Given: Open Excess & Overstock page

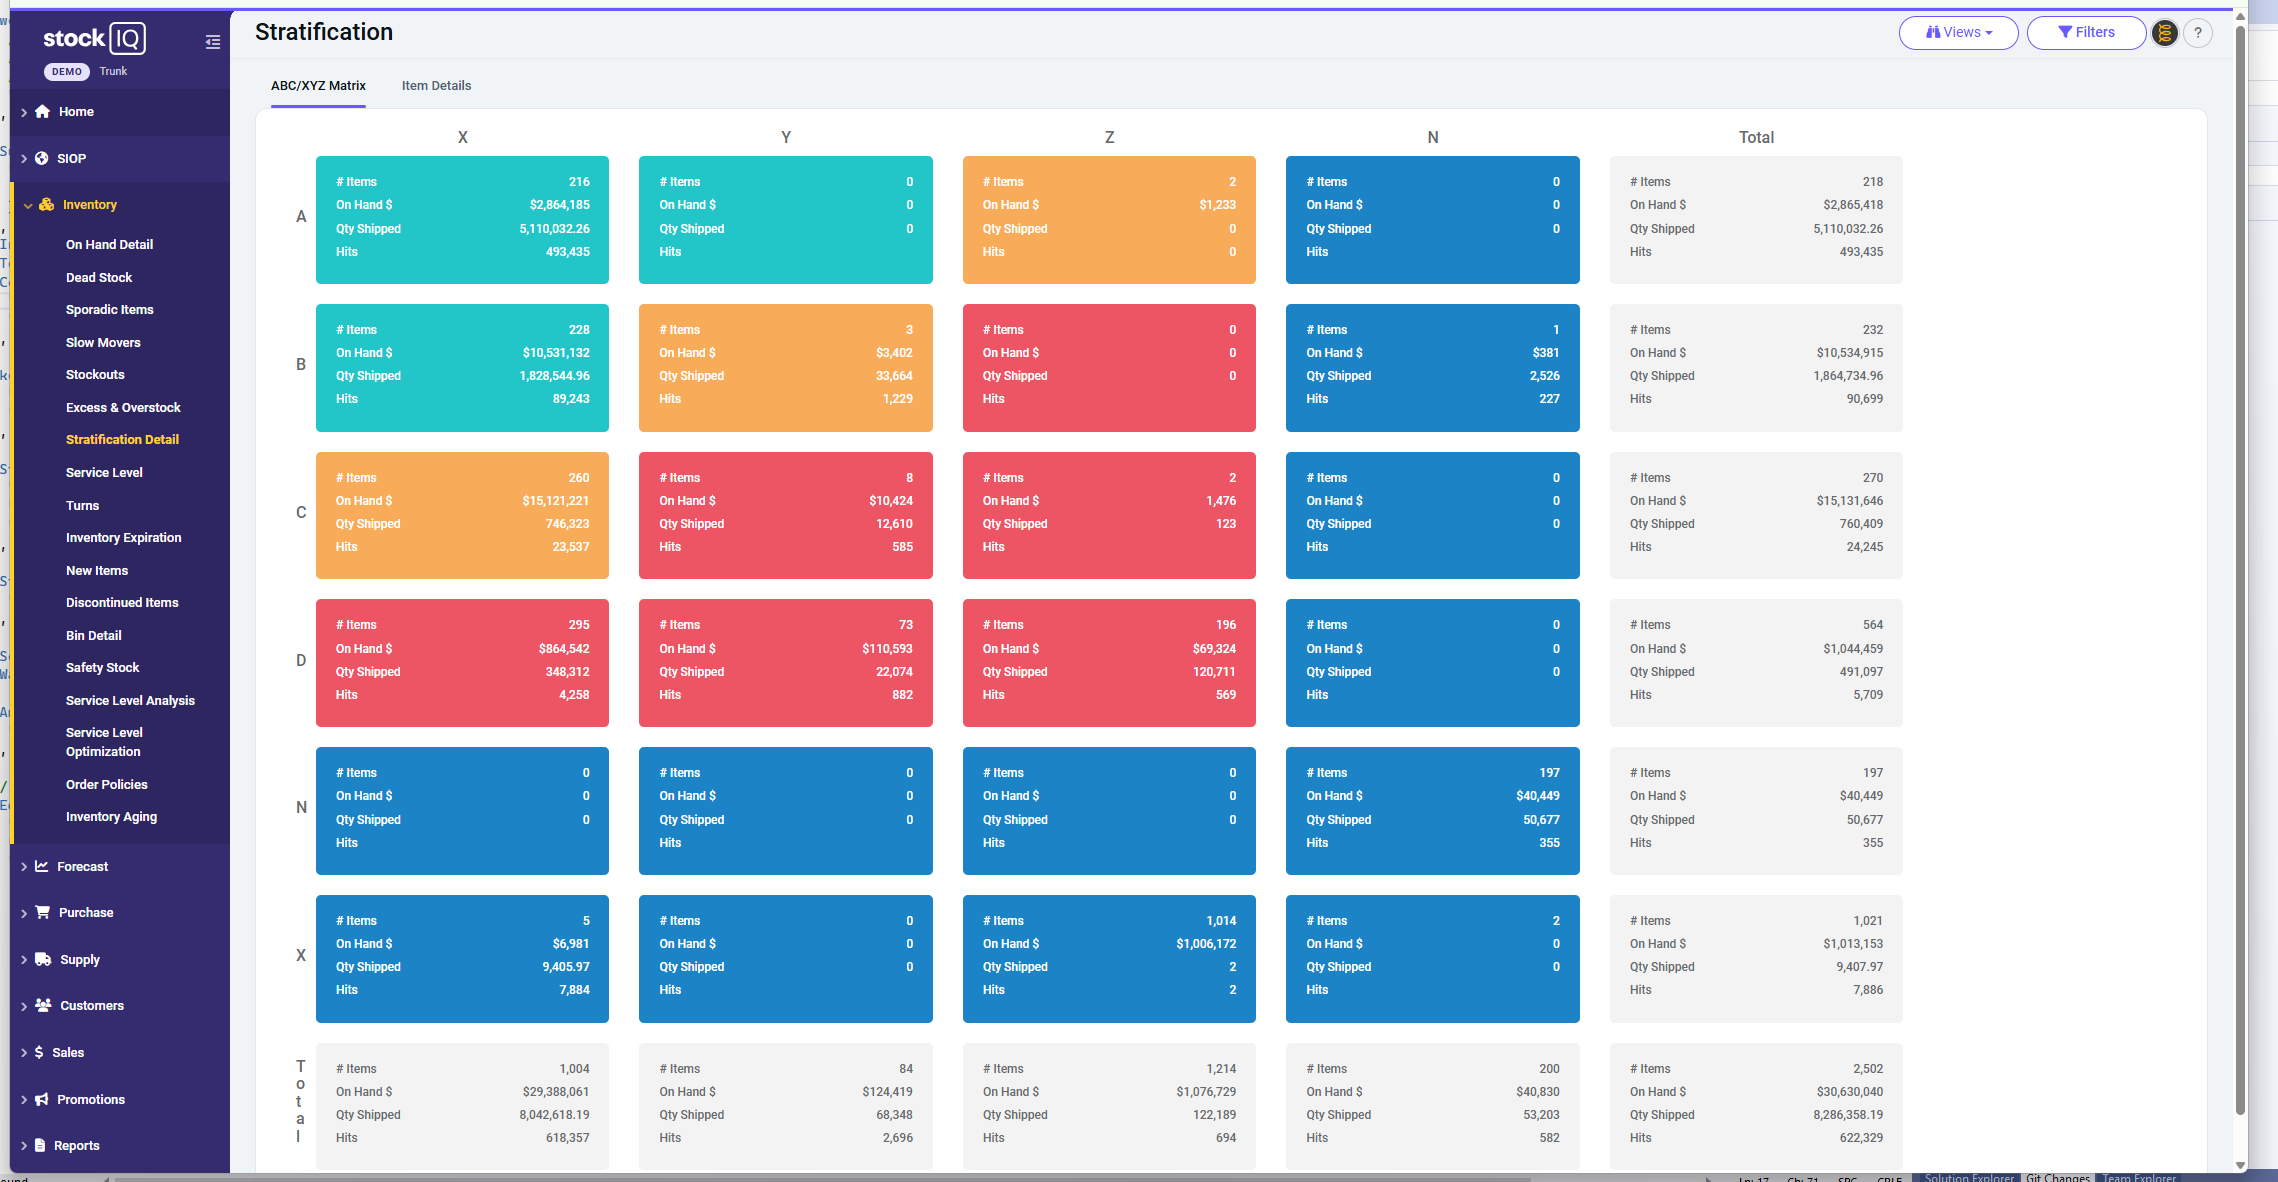Looking at the screenshot, I should pos(123,407).
